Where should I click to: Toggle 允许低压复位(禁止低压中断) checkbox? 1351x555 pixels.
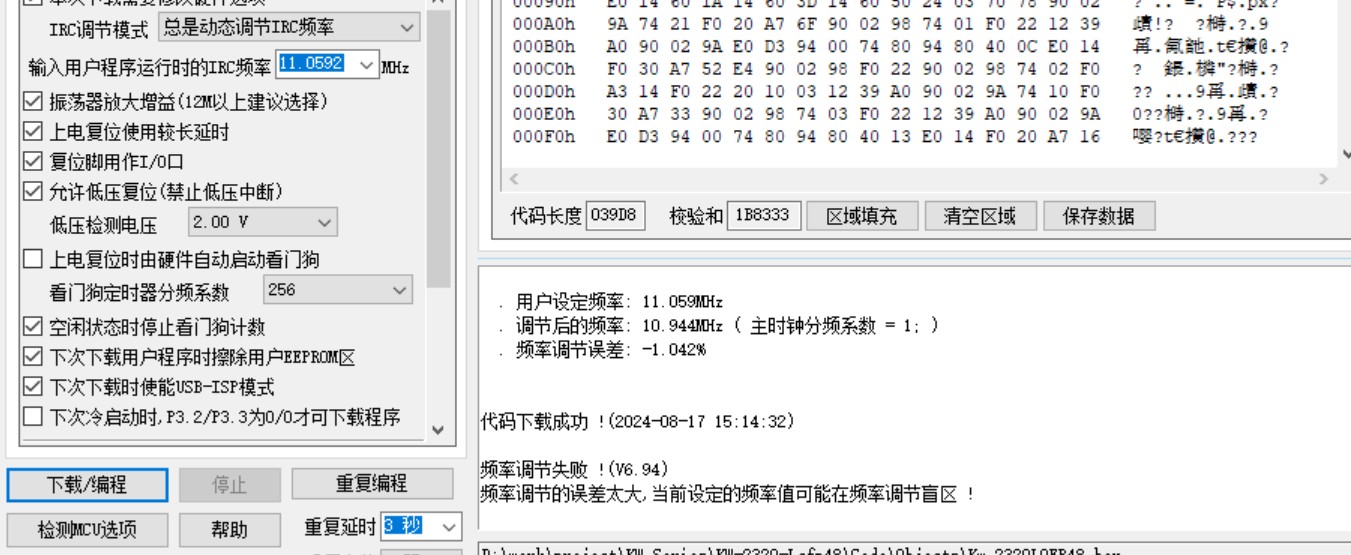point(33,192)
